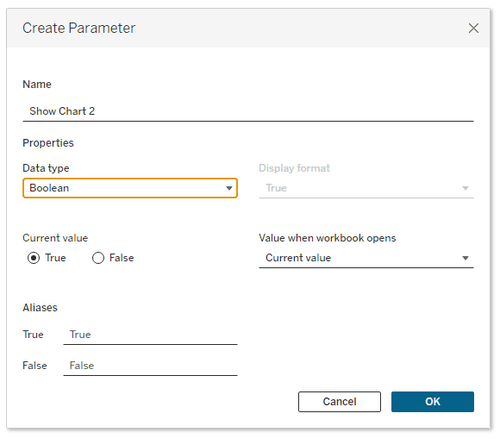Click the Name field containing Show Chart 2
This screenshot has height=439, width=500.
click(248, 111)
